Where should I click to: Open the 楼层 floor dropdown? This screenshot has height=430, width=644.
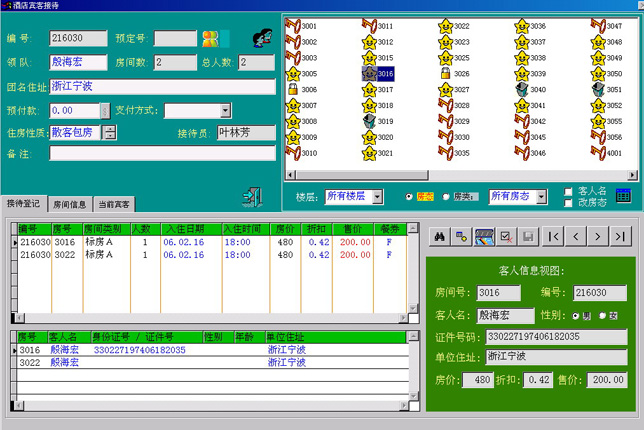pyautogui.click(x=376, y=197)
